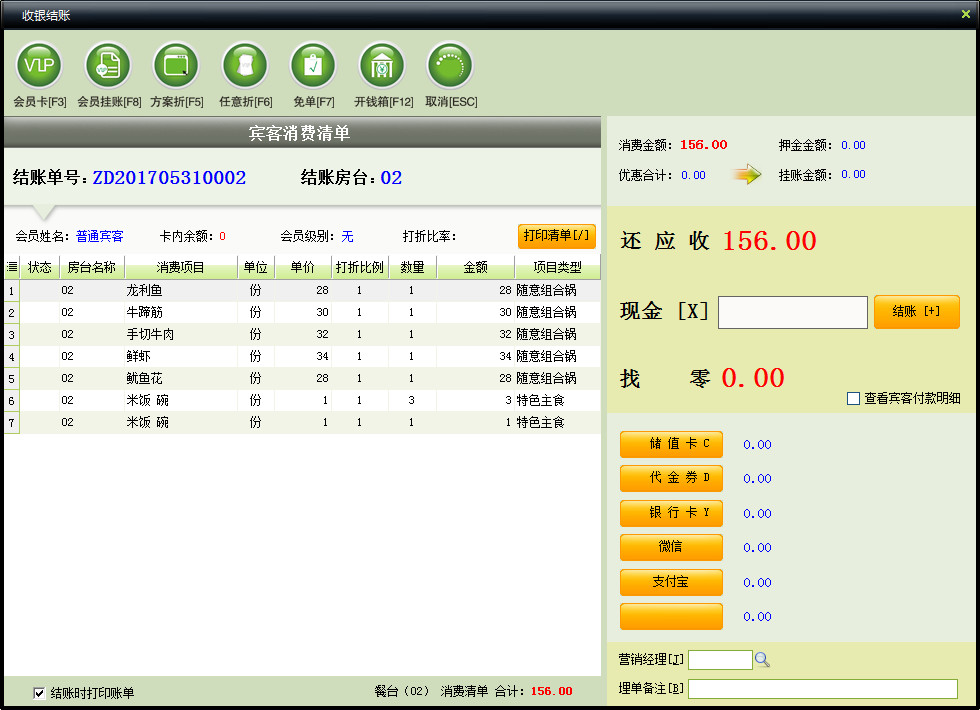This screenshot has height=710, width=980.
Task: Click the 单价 column header
Action: point(302,267)
